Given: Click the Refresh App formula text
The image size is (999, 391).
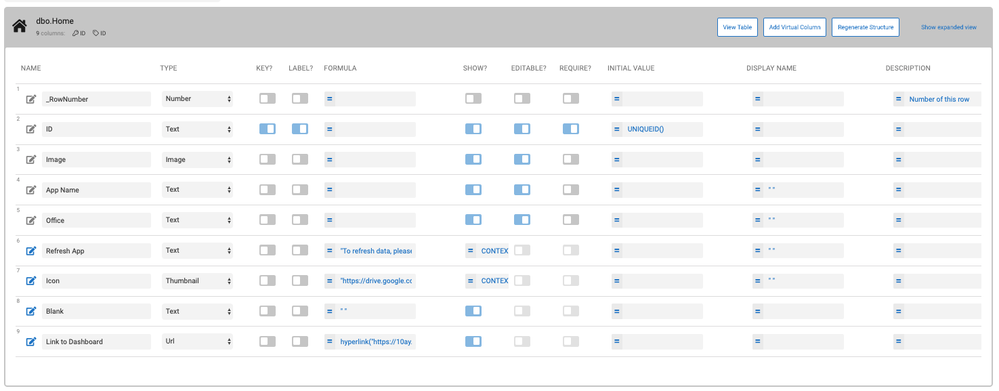Looking at the screenshot, I should pyautogui.click(x=376, y=251).
